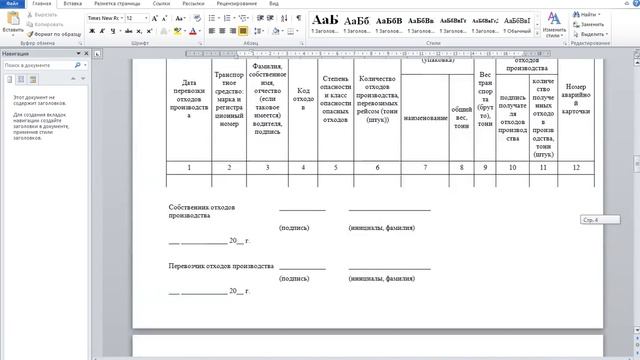The image size is (640, 360).
Task: Click the Paste (Вставить) clipboard icon
Action: (13, 19)
